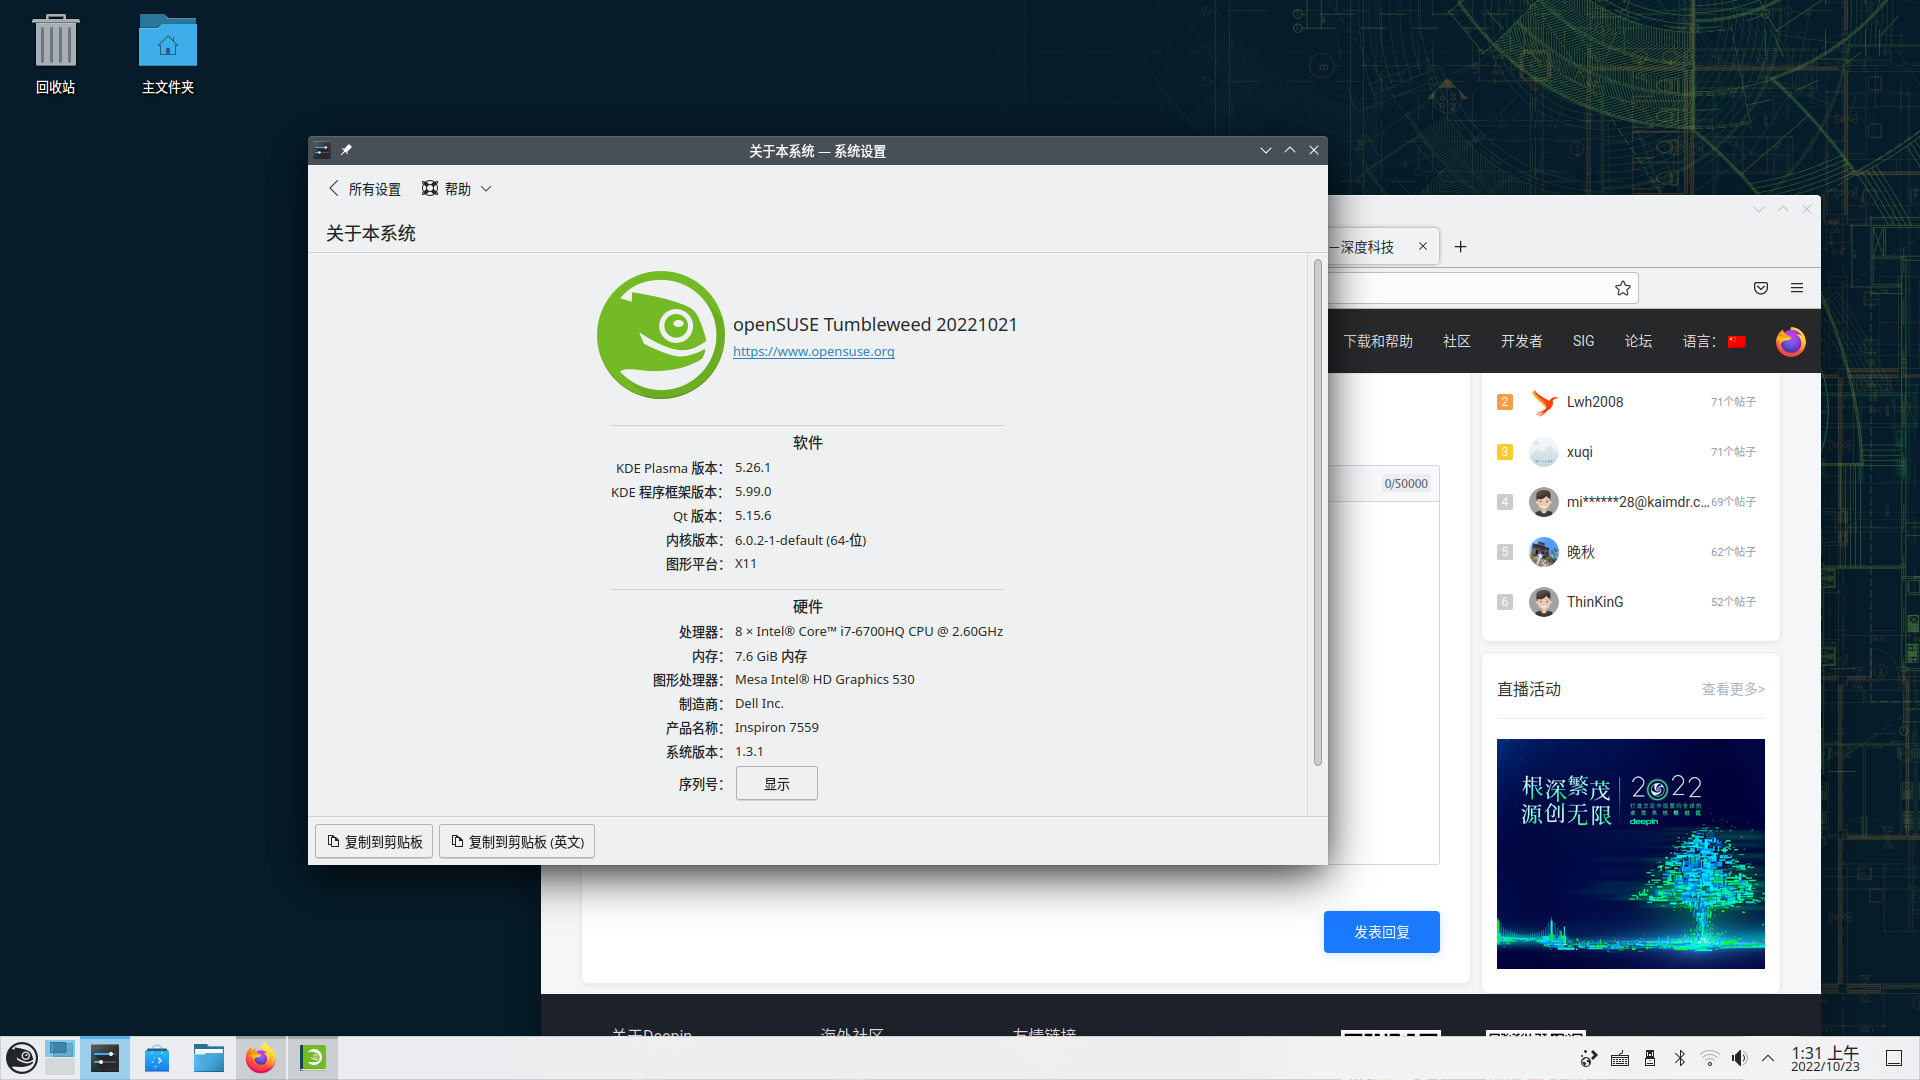
Task: Open the openSUSE application launcher menu
Action: pos(22,1058)
